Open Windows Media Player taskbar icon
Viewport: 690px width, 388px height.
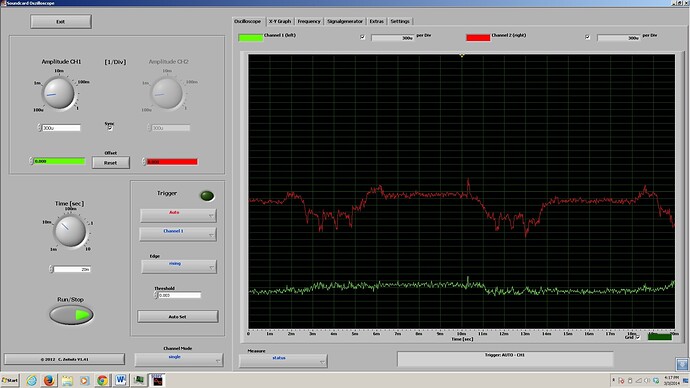tap(84, 380)
